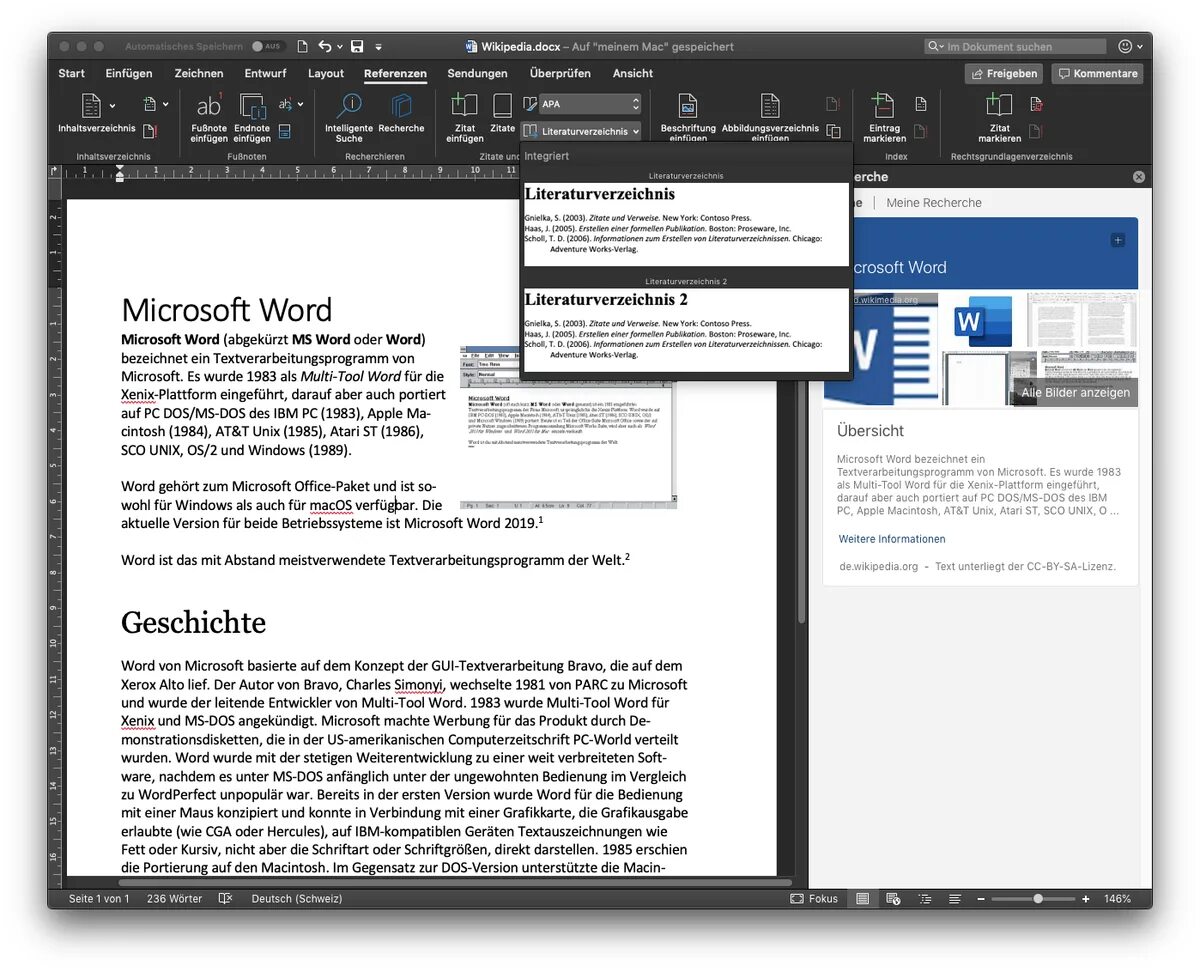Click Eintrag markieren icon
The height and width of the screenshot is (972, 1200).
[884, 106]
